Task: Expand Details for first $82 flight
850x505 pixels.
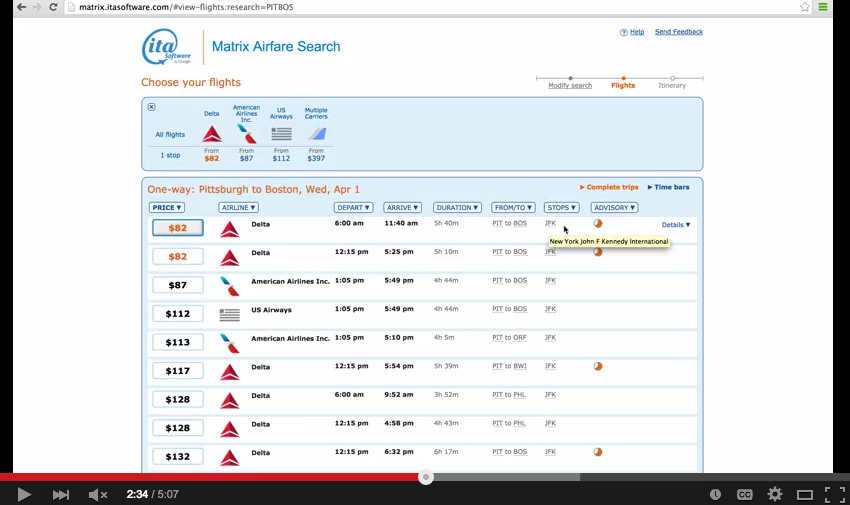Action: tap(676, 225)
